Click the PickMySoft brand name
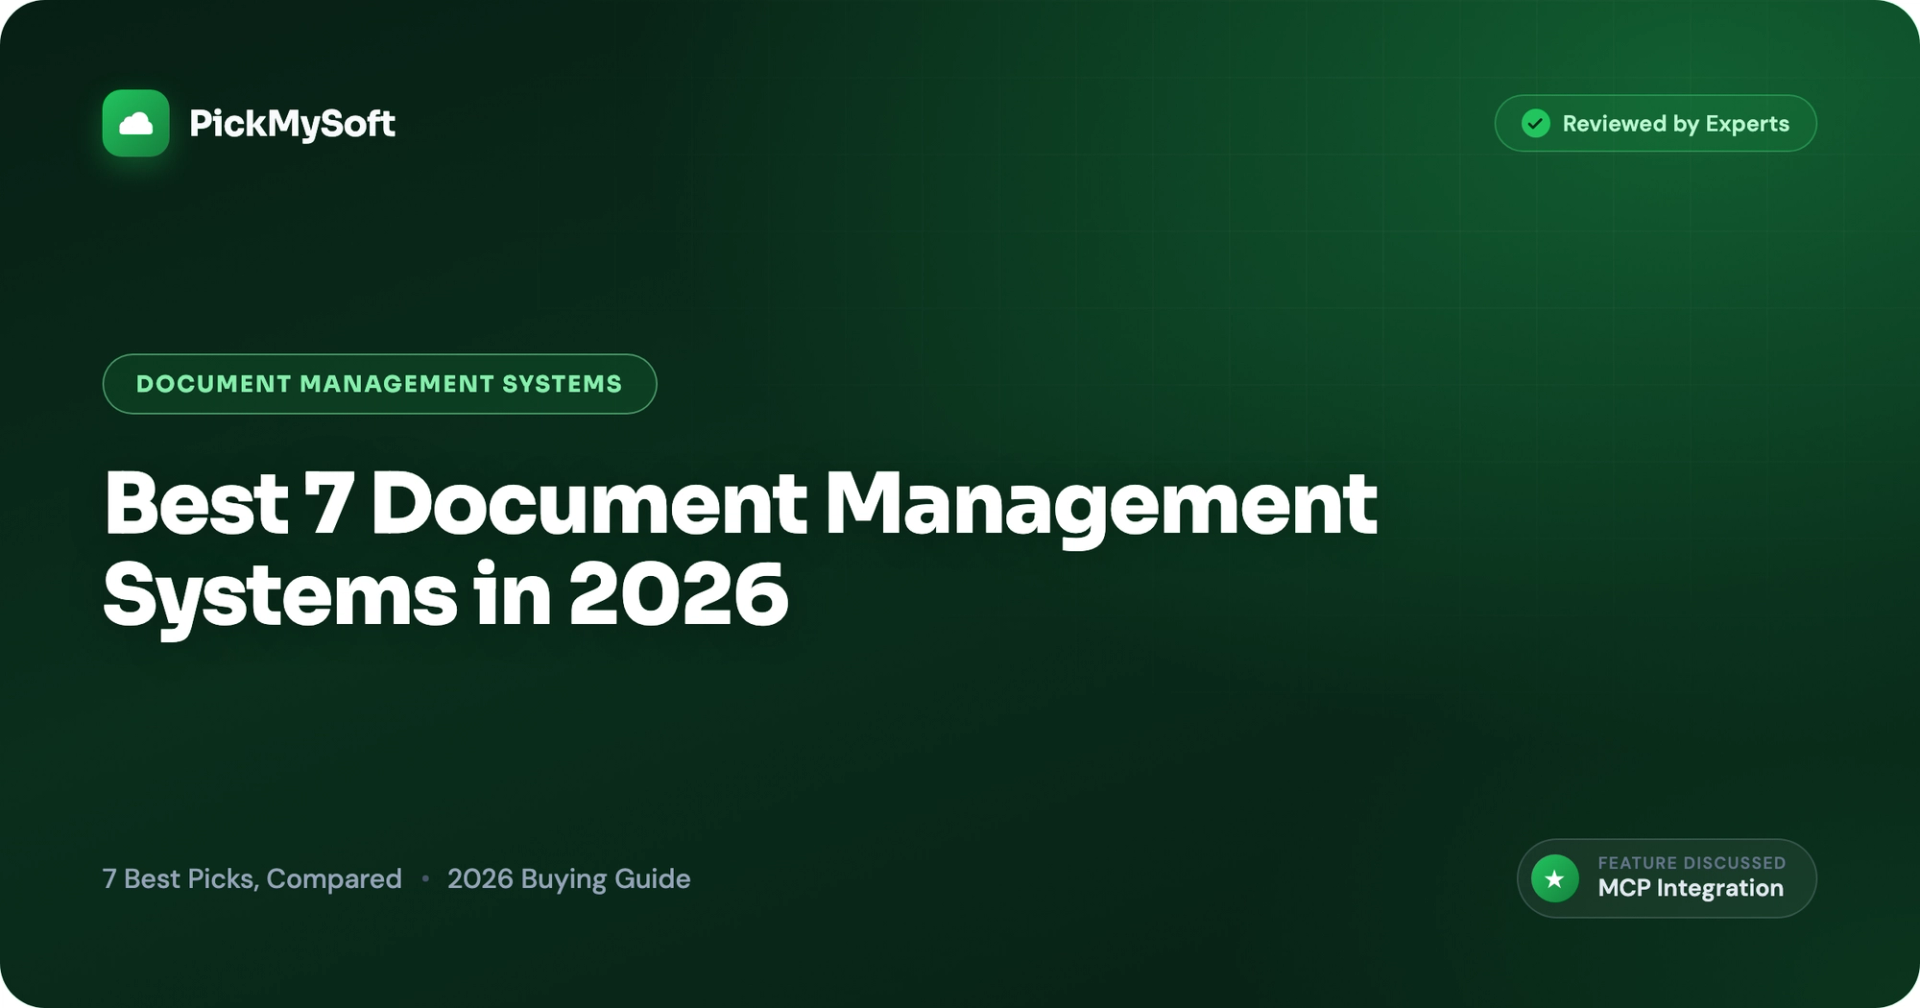 [x=292, y=124]
